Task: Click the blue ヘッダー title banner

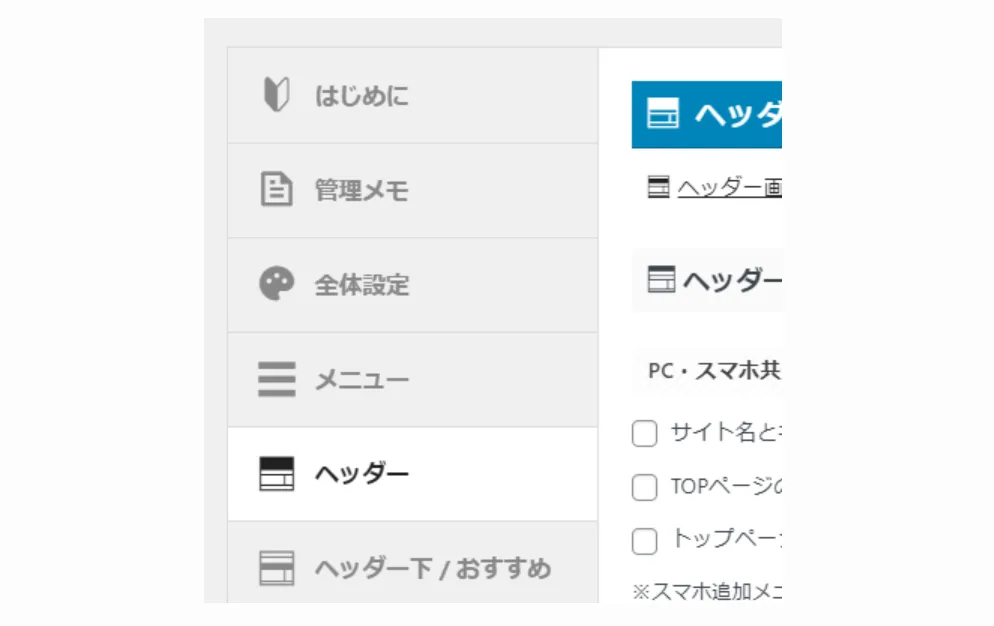Action: [710, 113]
